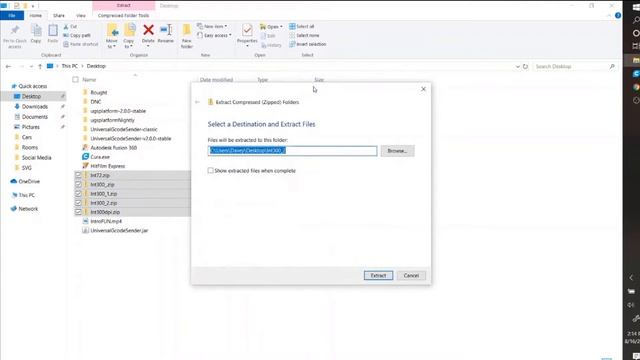Click the pink Extract contextual tab
640x360 pixels.
124,6
